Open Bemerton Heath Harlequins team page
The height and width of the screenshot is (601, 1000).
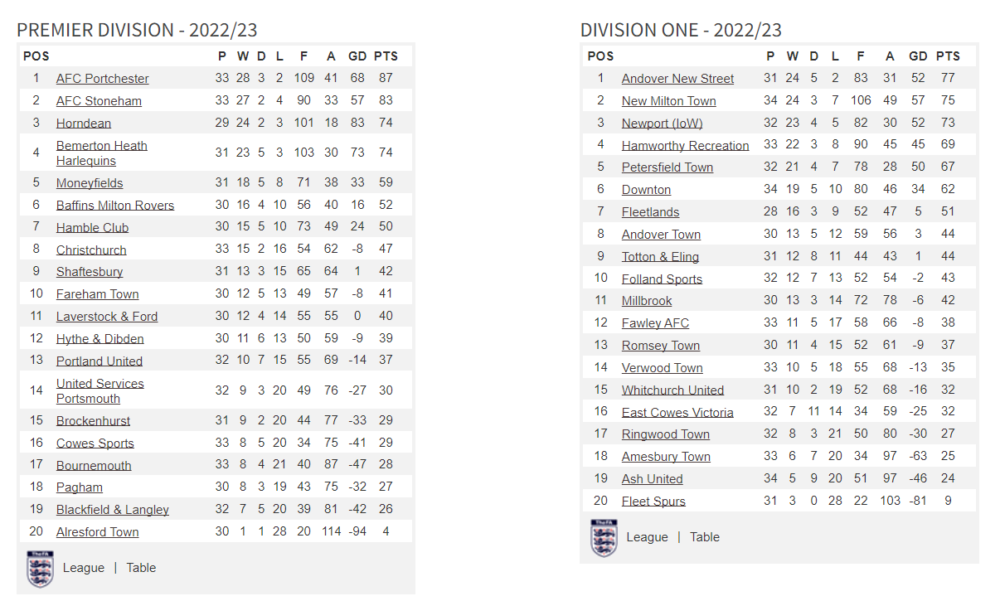[x=101, y=153]
